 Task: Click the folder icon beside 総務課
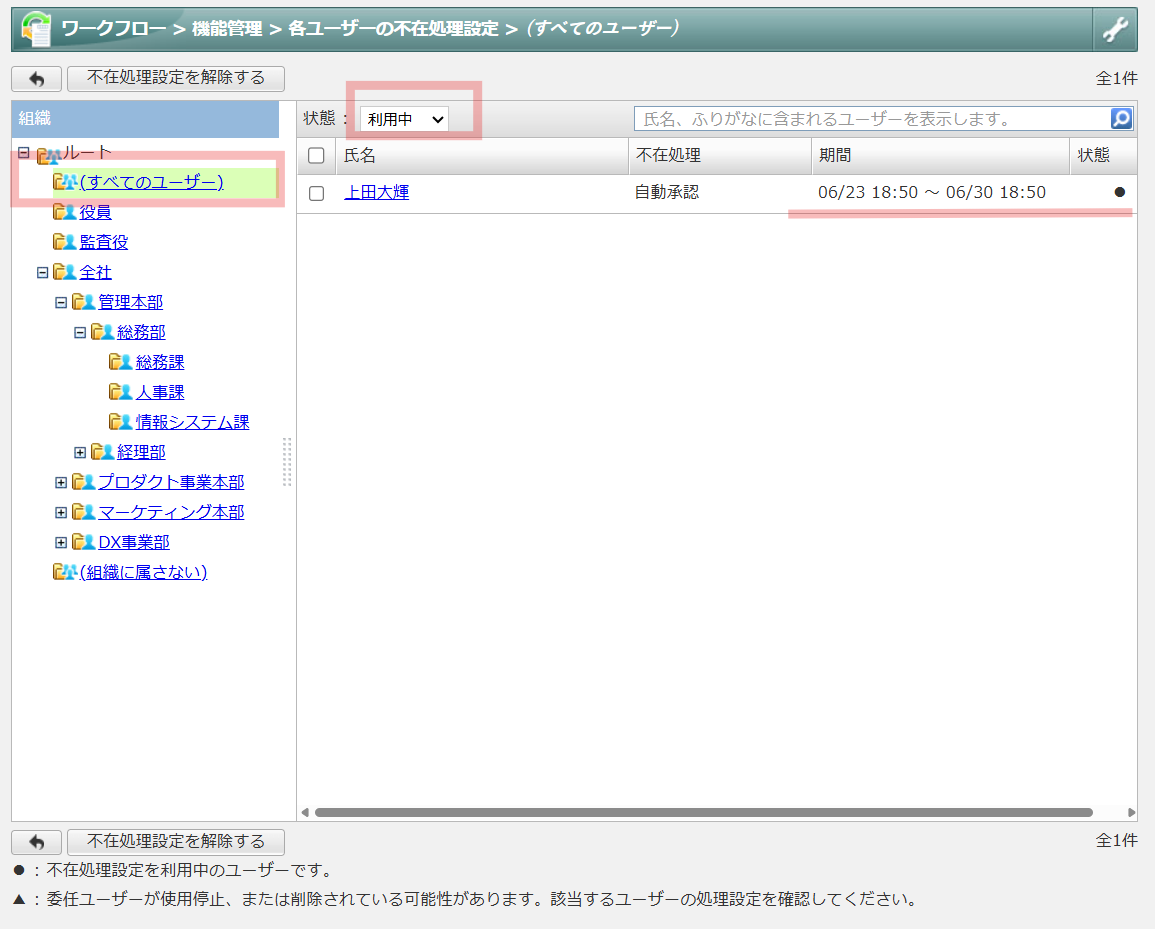[121, 362]
